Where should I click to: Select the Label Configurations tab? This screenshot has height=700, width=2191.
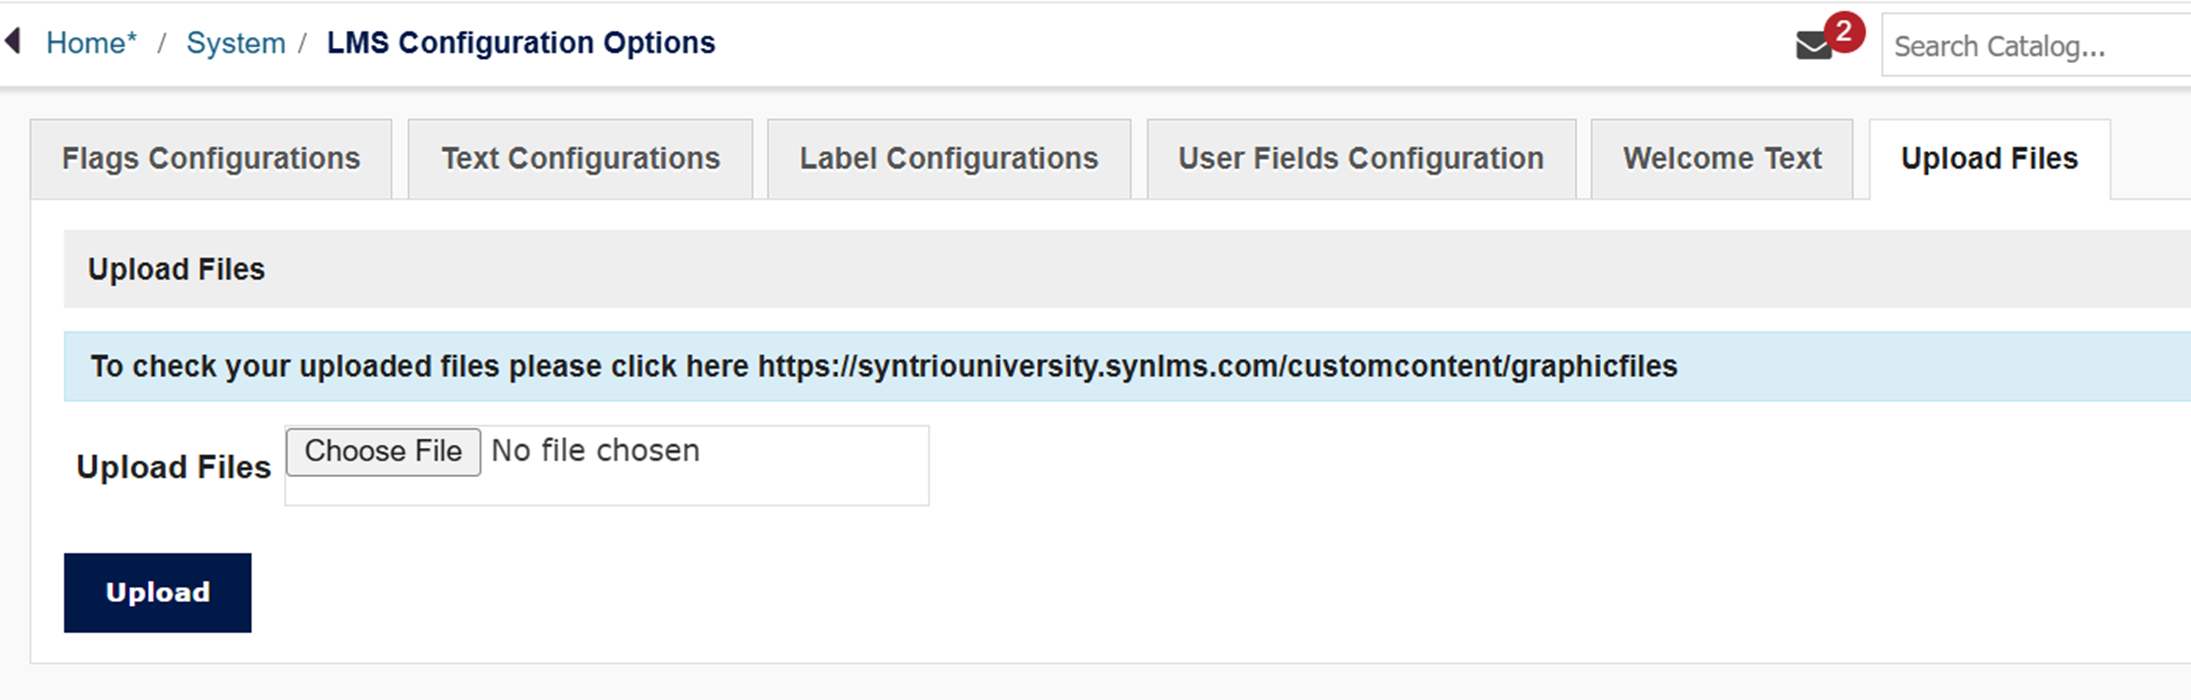coord(948,159)
